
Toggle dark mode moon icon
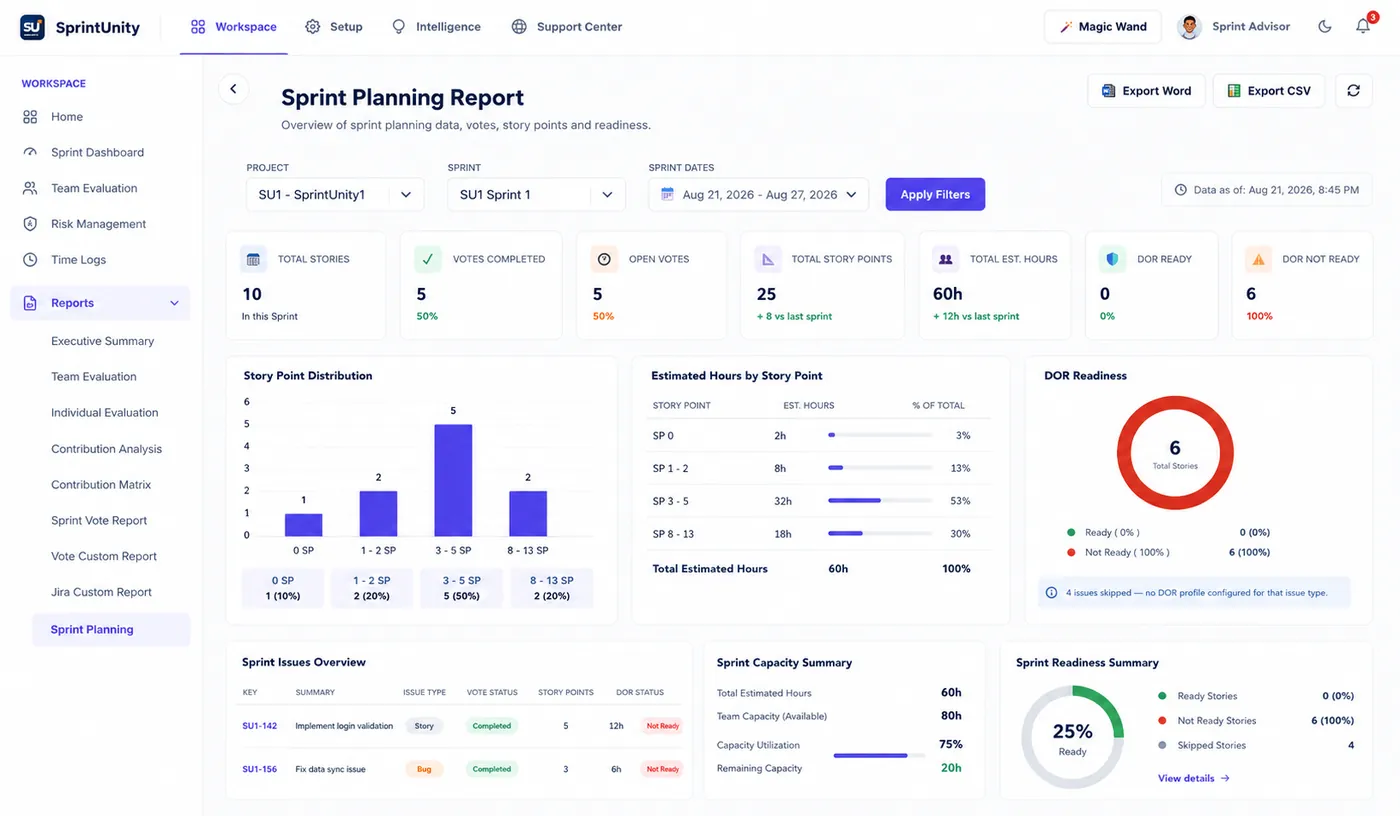click(1325, 27)
